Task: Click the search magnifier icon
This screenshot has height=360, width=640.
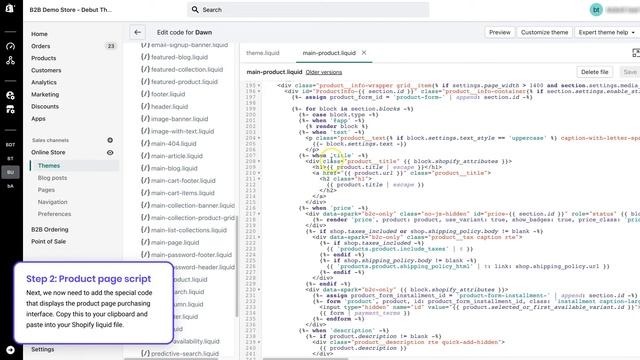Action: (195, 9)
